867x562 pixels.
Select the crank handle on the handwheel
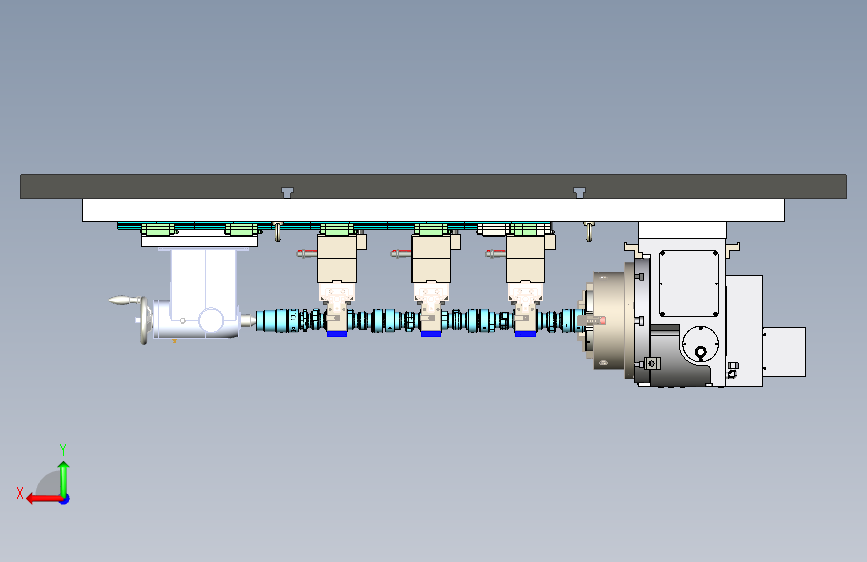pos(126,300)
